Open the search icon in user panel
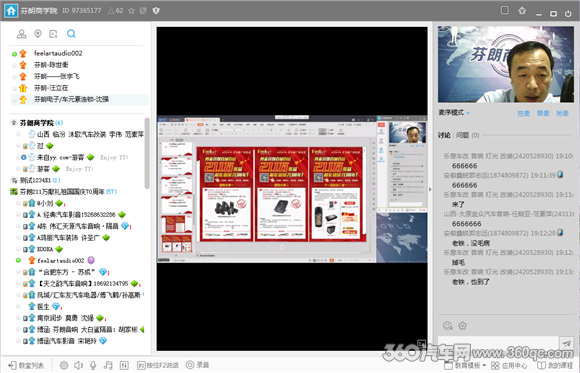Screen dimensions: 580x373 (71, 34)
